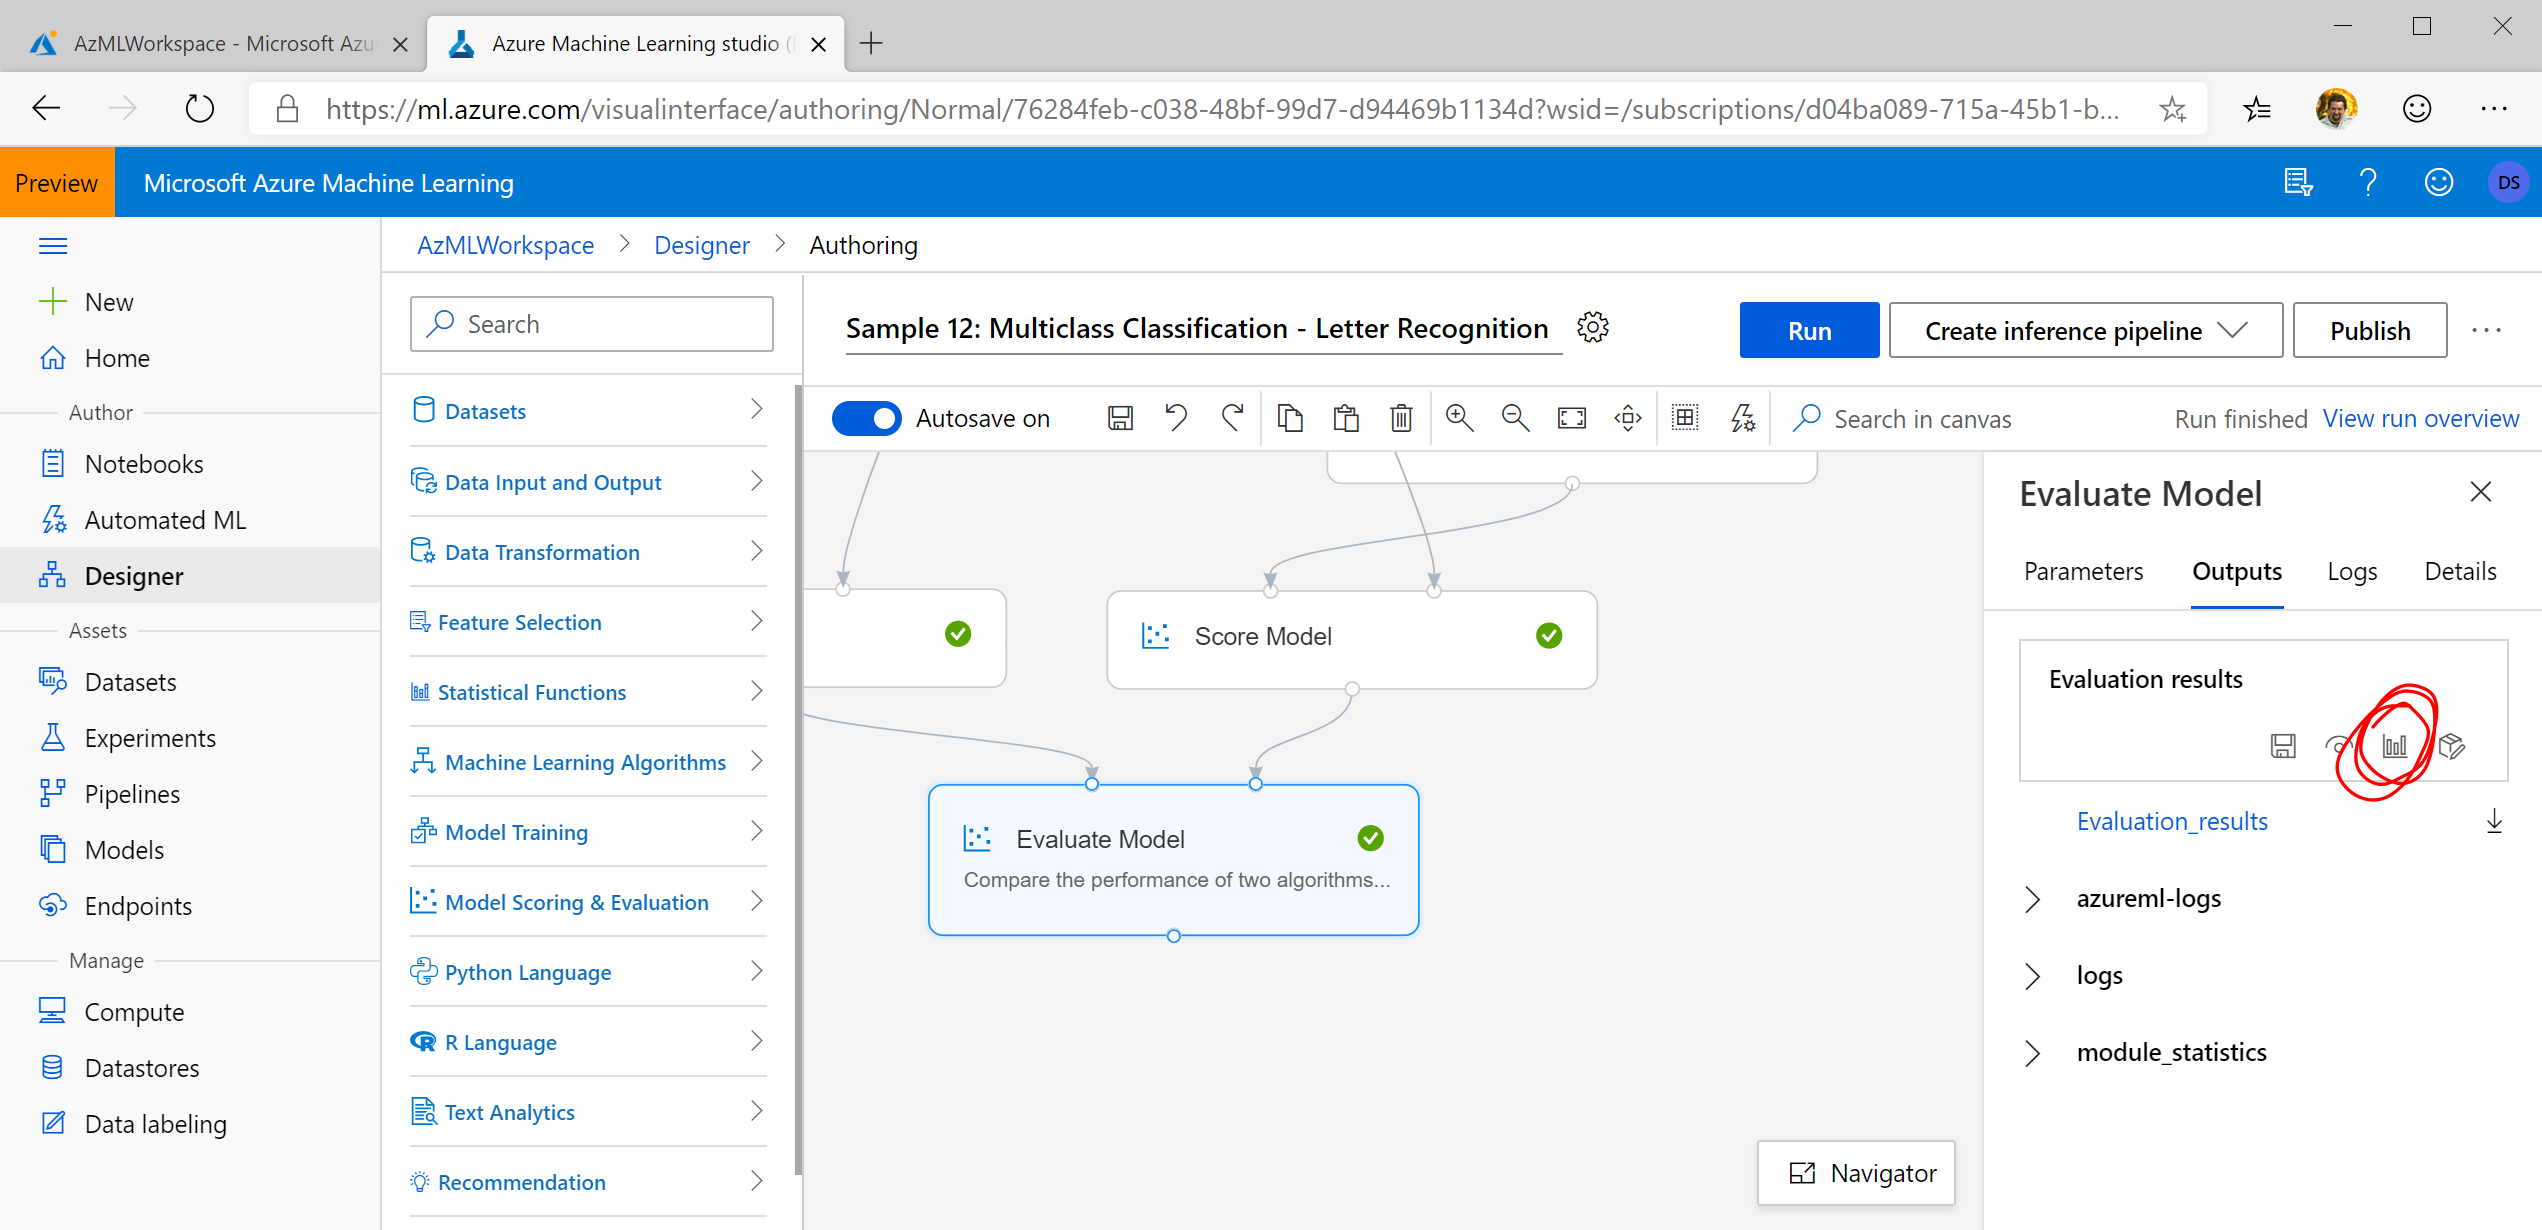
Task: Click the zoom to fit icon
Action: pos(1572,418)
